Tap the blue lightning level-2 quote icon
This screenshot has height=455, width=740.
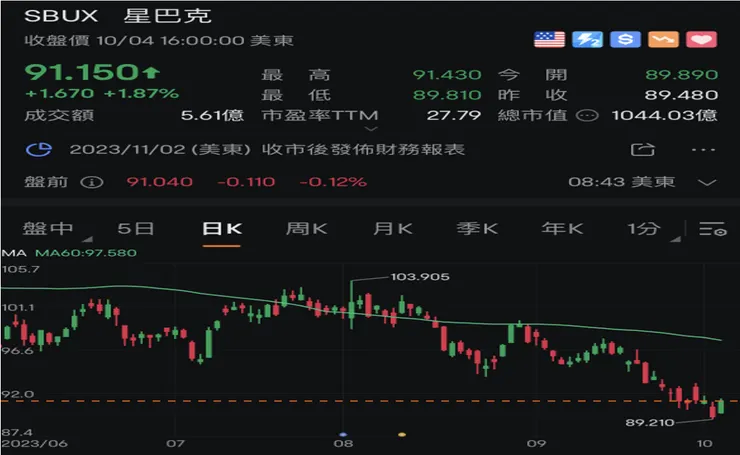coord(587,40)
